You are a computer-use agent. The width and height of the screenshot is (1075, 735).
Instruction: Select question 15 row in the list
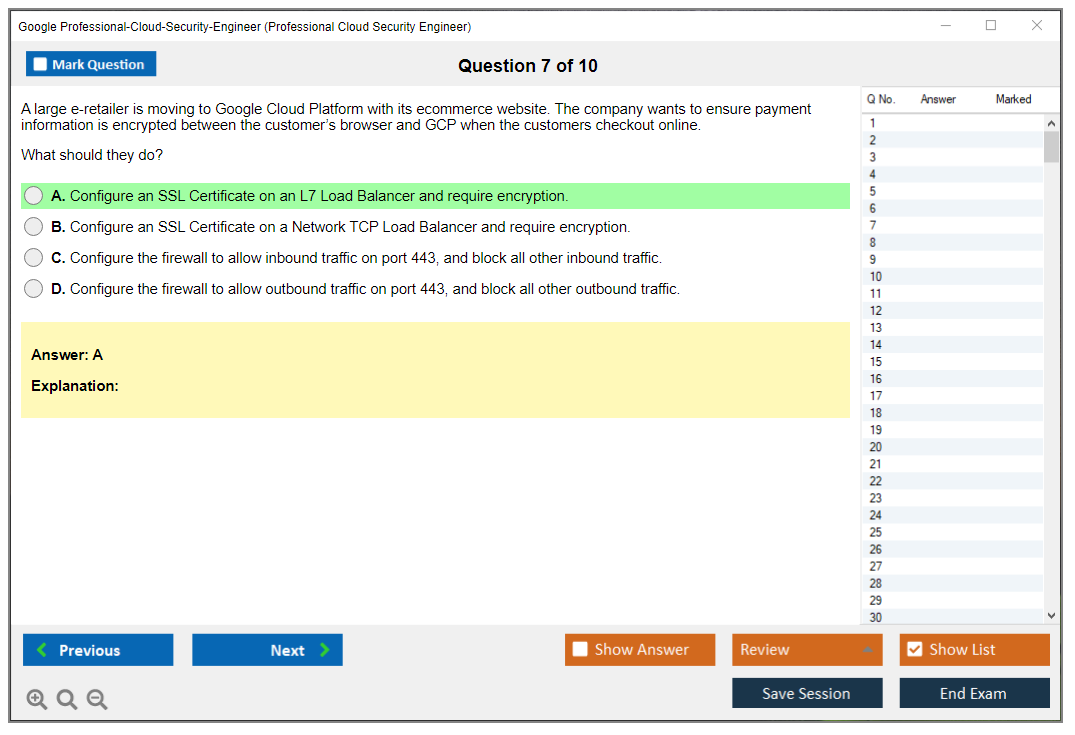950,362
